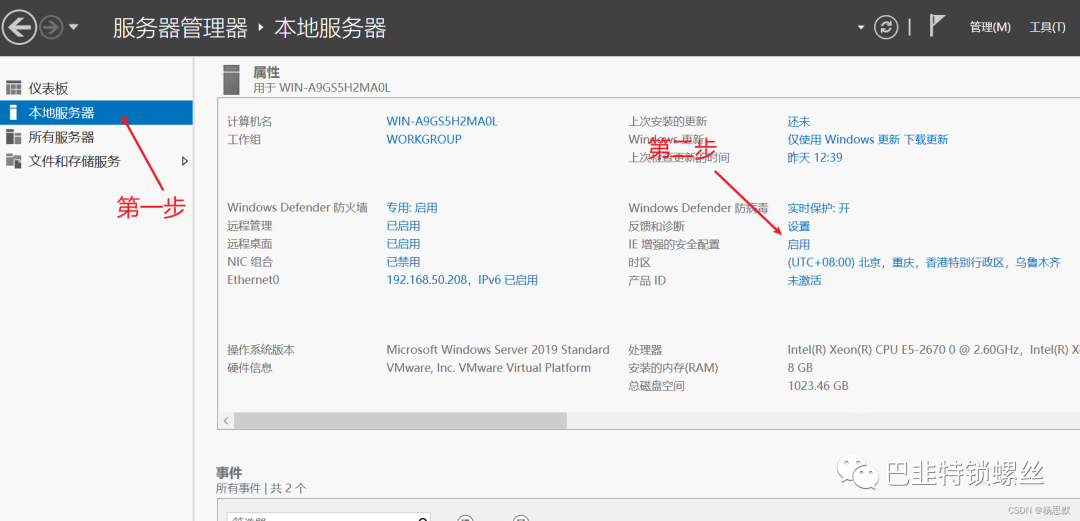Click 实时保护: 开 antivirus link
This screenshot has height=521, width=1080.
(x=818, y=207)
